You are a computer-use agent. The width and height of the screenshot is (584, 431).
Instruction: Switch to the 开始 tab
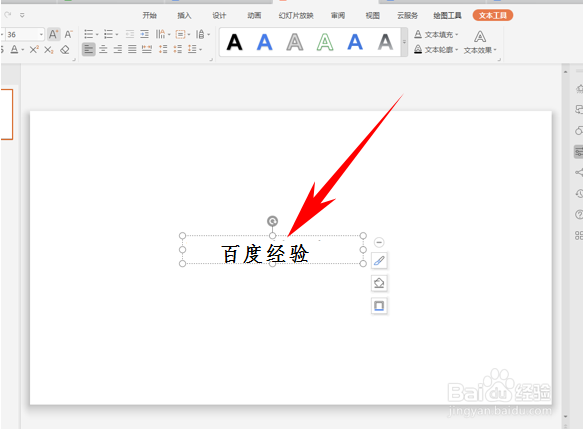click(x=149, y=15)
